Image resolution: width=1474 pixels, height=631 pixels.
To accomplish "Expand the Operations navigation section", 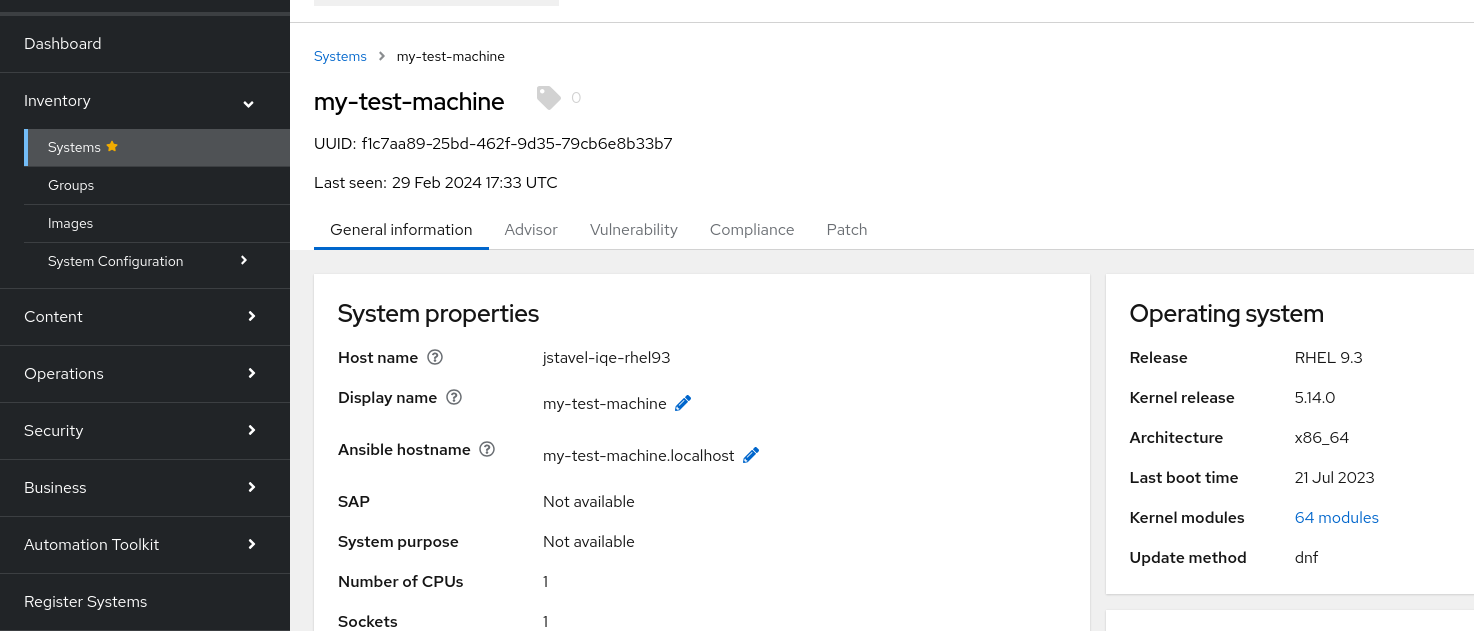I will (251, 373).
